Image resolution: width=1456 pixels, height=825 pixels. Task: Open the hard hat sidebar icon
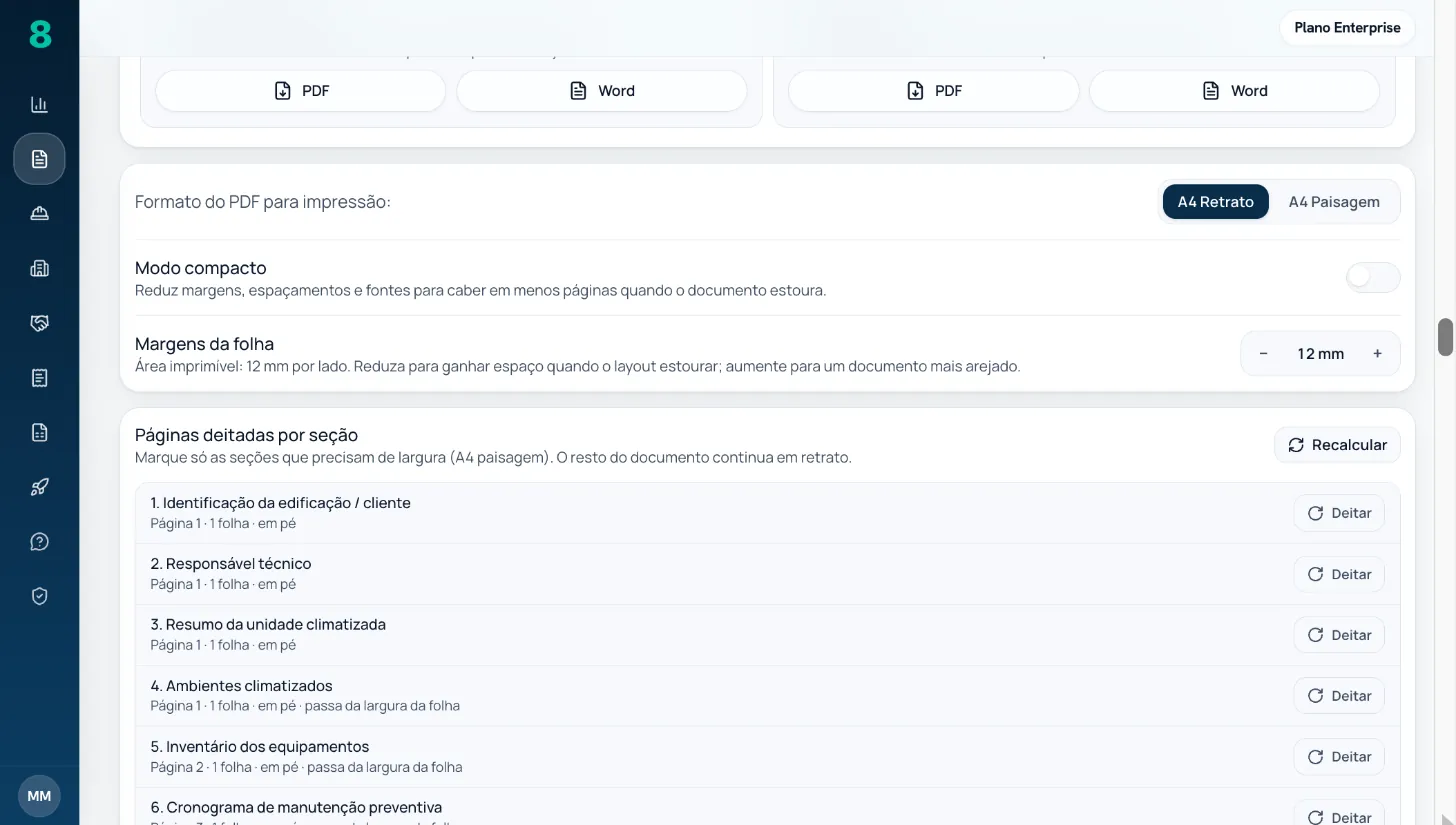(x=39, y=213)
